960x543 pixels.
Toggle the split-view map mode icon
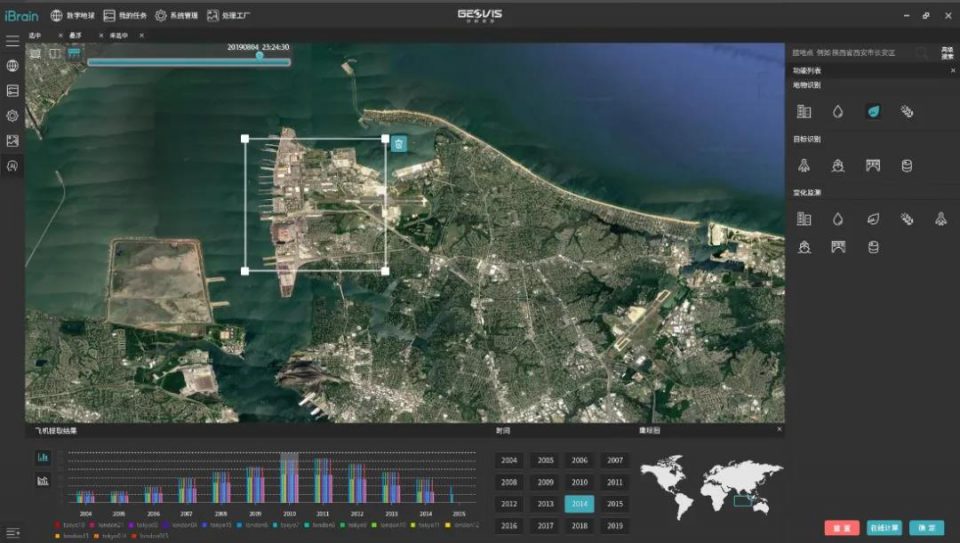54,53
